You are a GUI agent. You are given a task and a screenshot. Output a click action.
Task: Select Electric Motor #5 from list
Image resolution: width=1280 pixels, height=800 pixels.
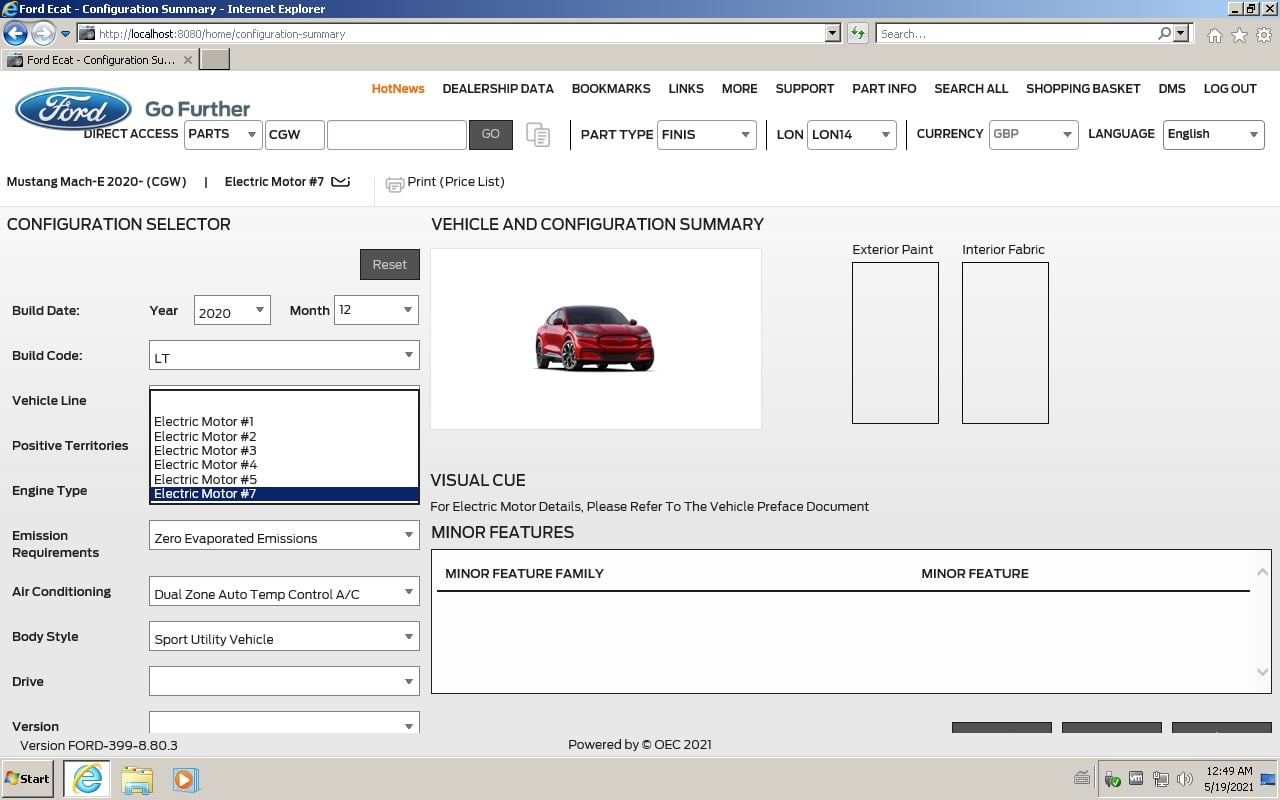pyautogui.click(x=284, y=480)
